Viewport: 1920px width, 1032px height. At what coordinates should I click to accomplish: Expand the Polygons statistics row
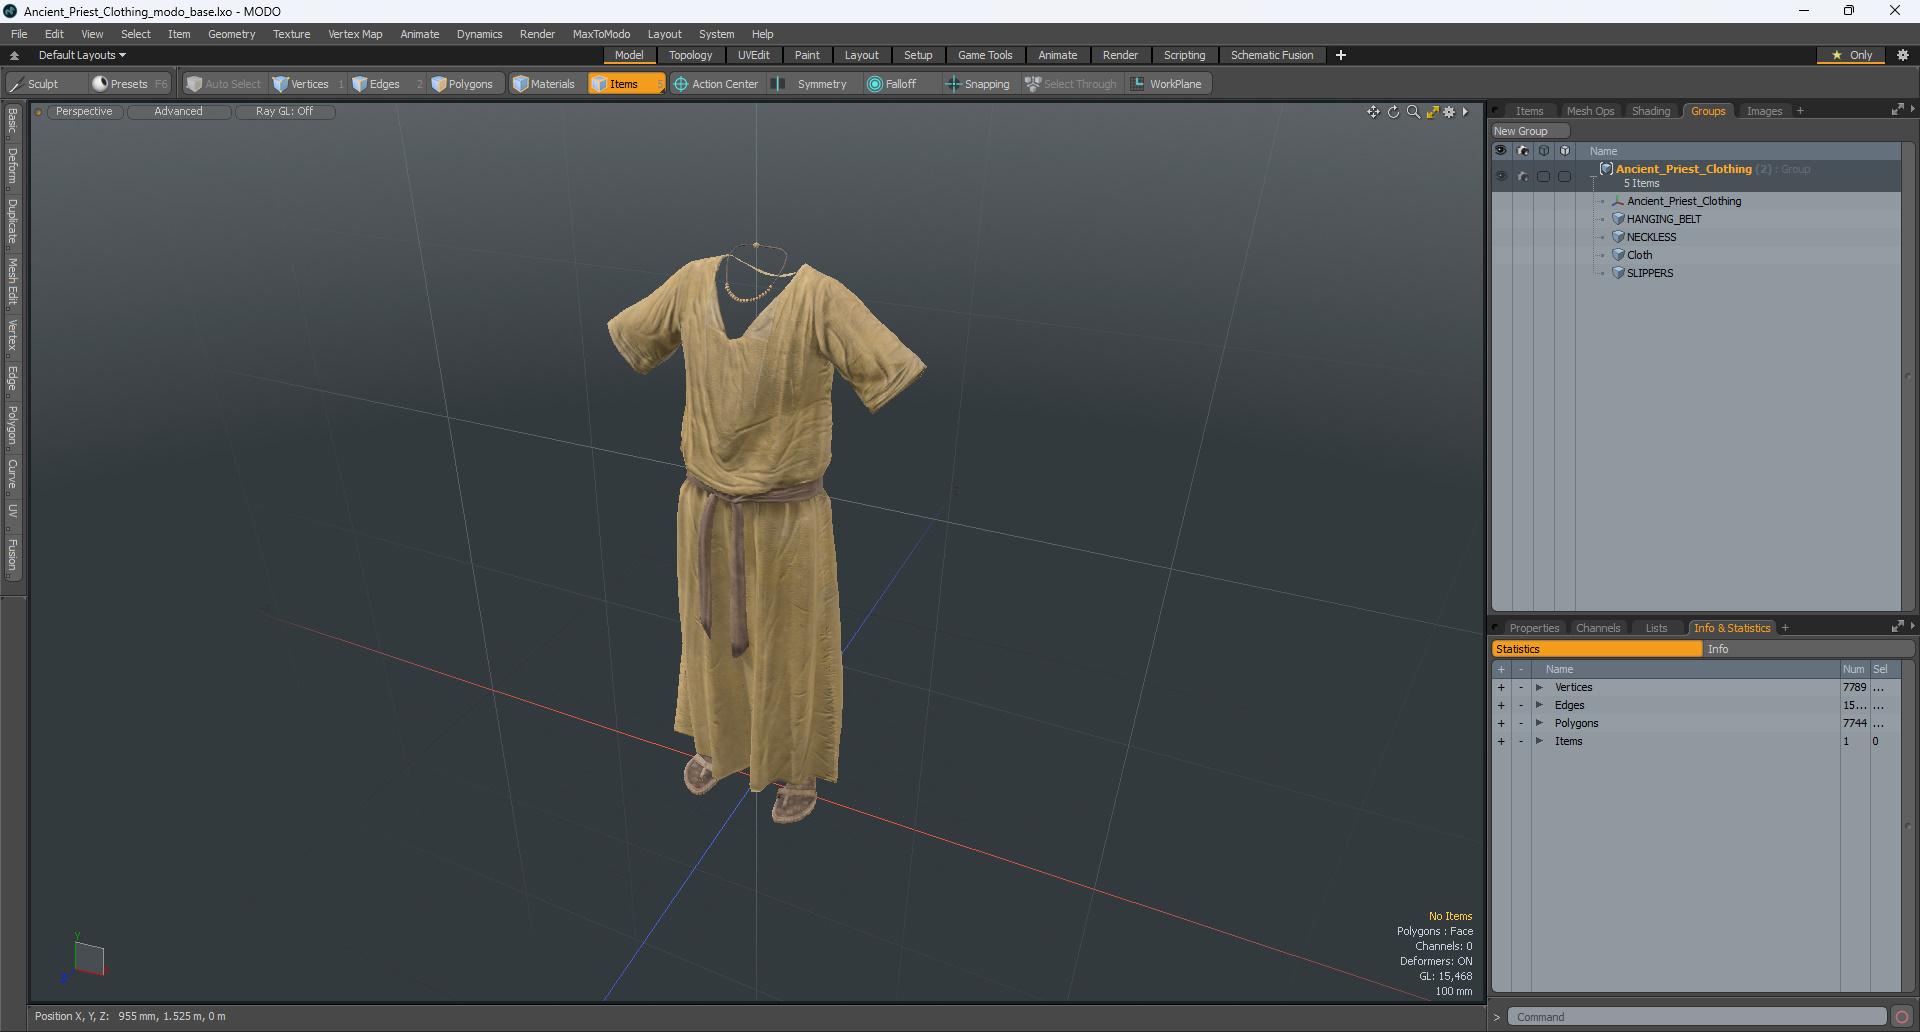[1539, 723]
